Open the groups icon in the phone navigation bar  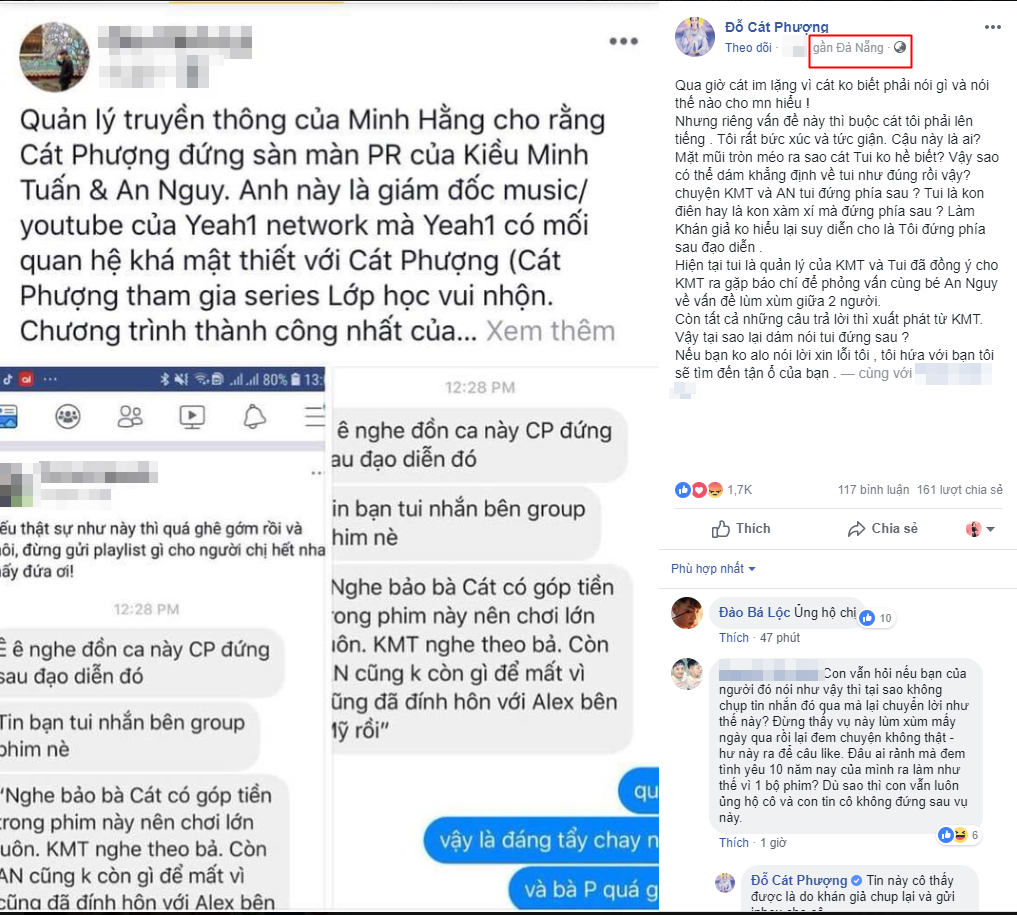[x=68, y=416]
